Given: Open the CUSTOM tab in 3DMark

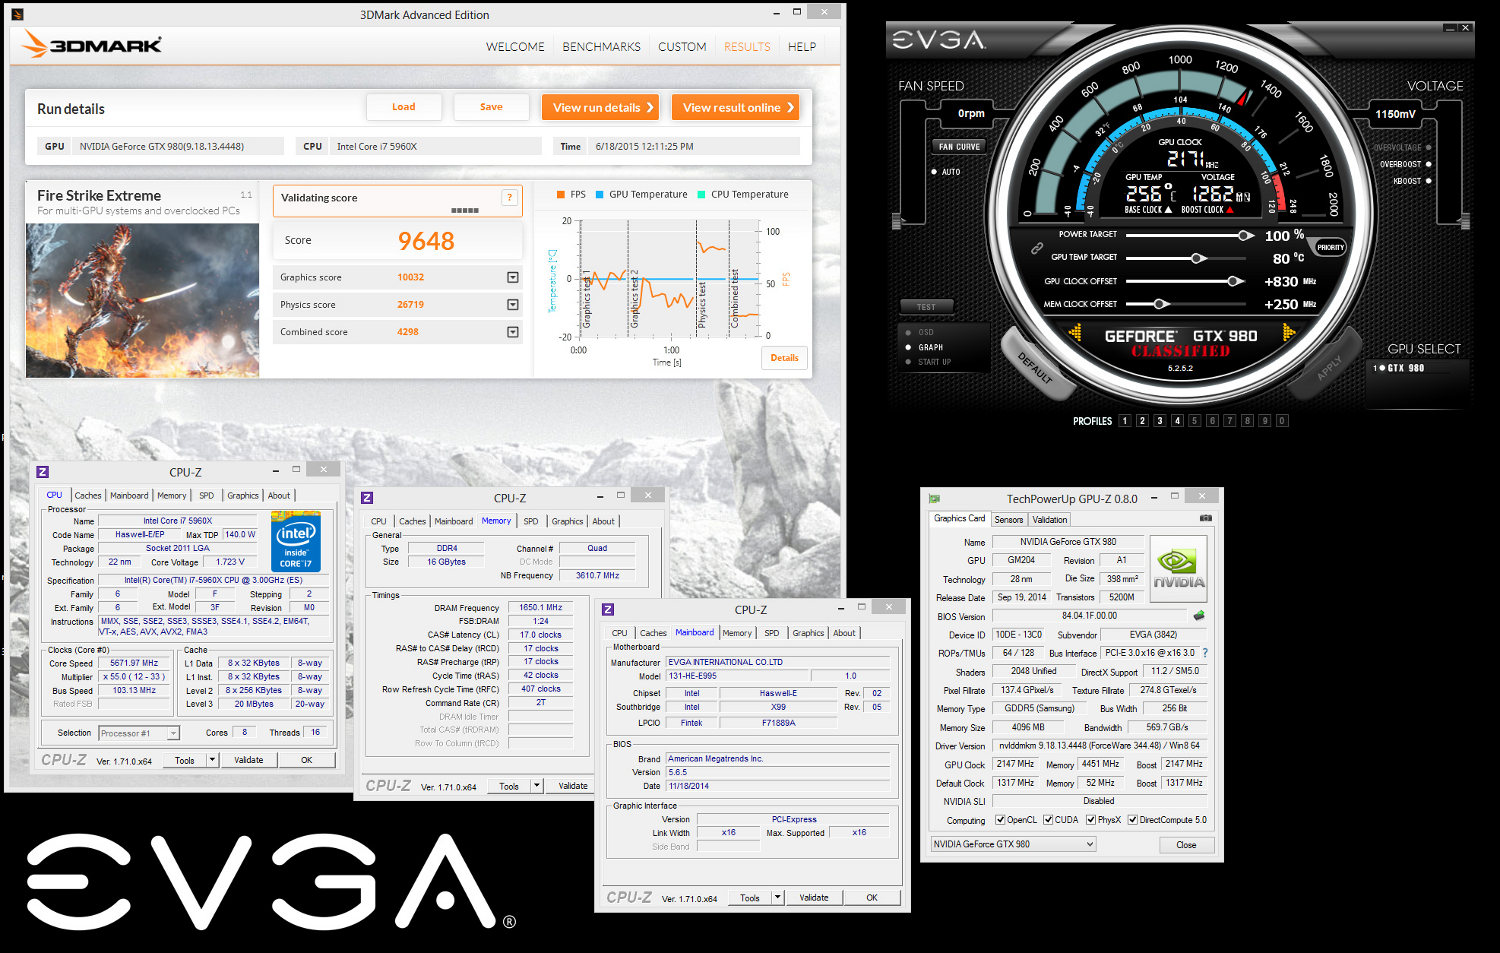Looking at the screenshot, I should (682, 47).
